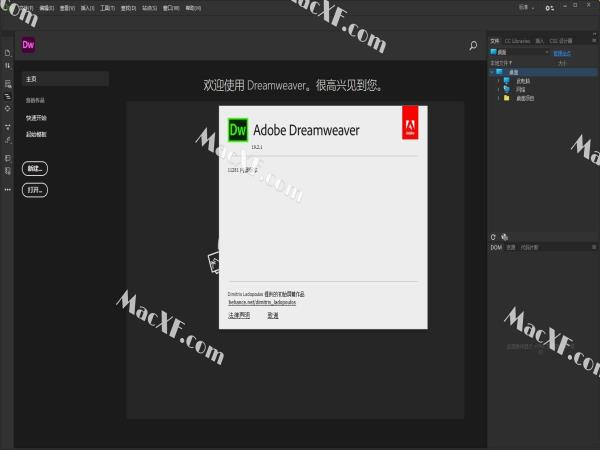Viewport: 600px width, 450px height.
Task: Open the DOM panel options menu icon
Action: click(x=594, y=248)
